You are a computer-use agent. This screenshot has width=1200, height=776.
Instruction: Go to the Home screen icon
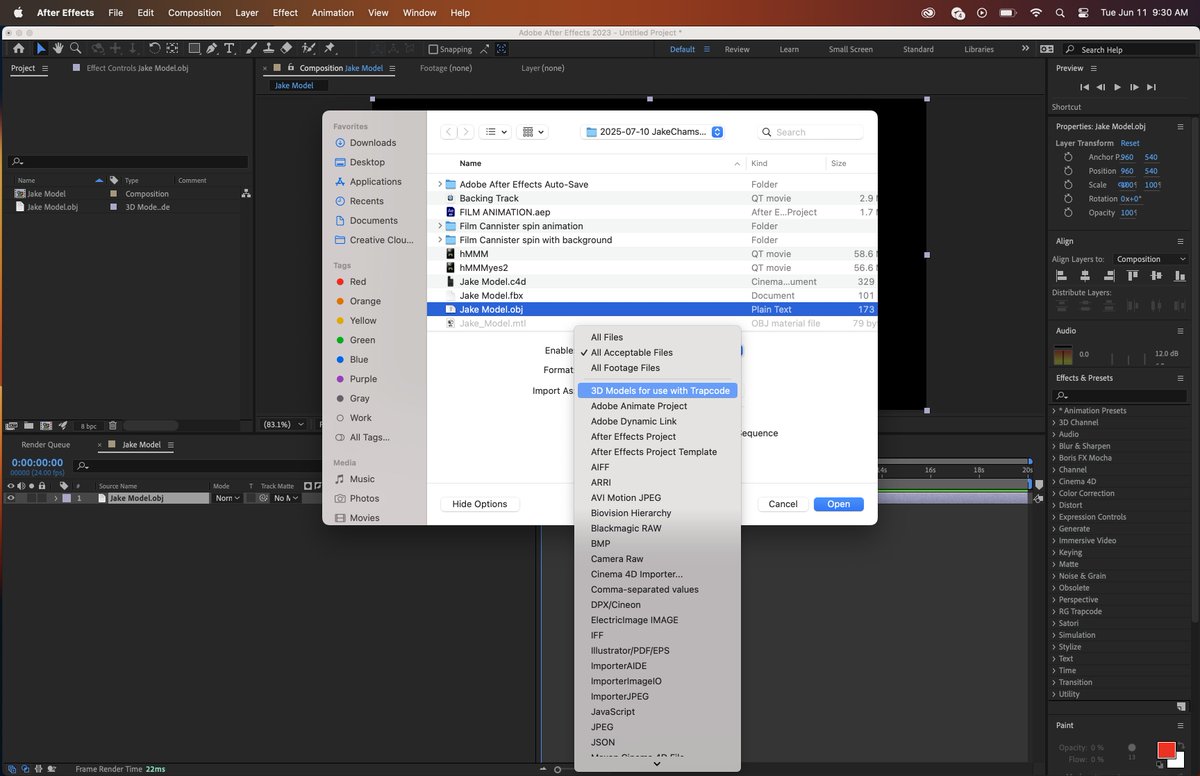[x=19, y=48]
